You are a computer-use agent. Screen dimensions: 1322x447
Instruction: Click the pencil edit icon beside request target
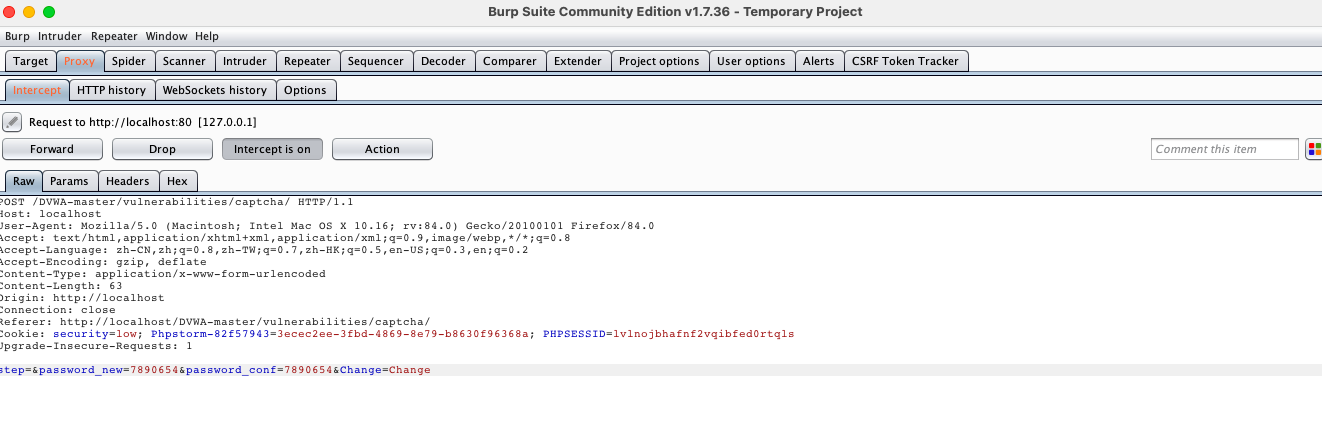pos(12,122)
